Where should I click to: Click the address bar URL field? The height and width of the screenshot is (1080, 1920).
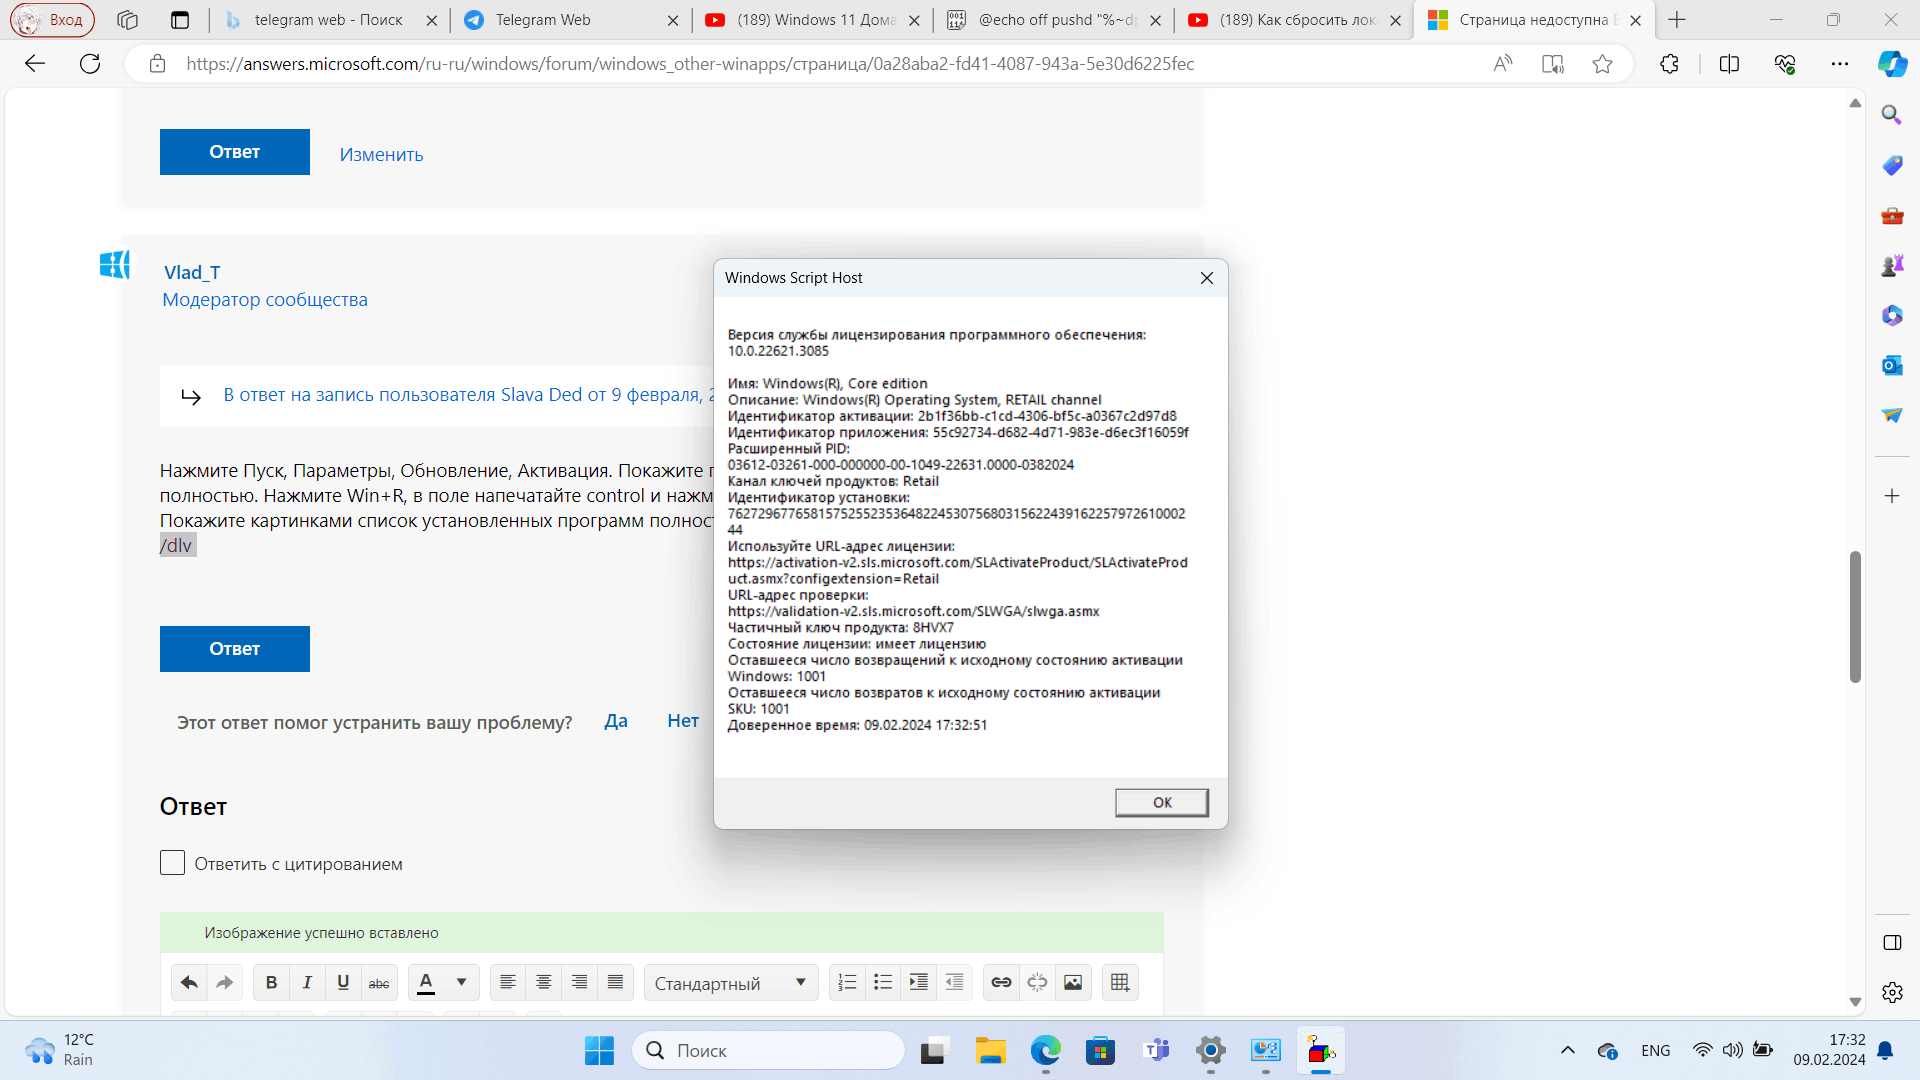(690, 64)
